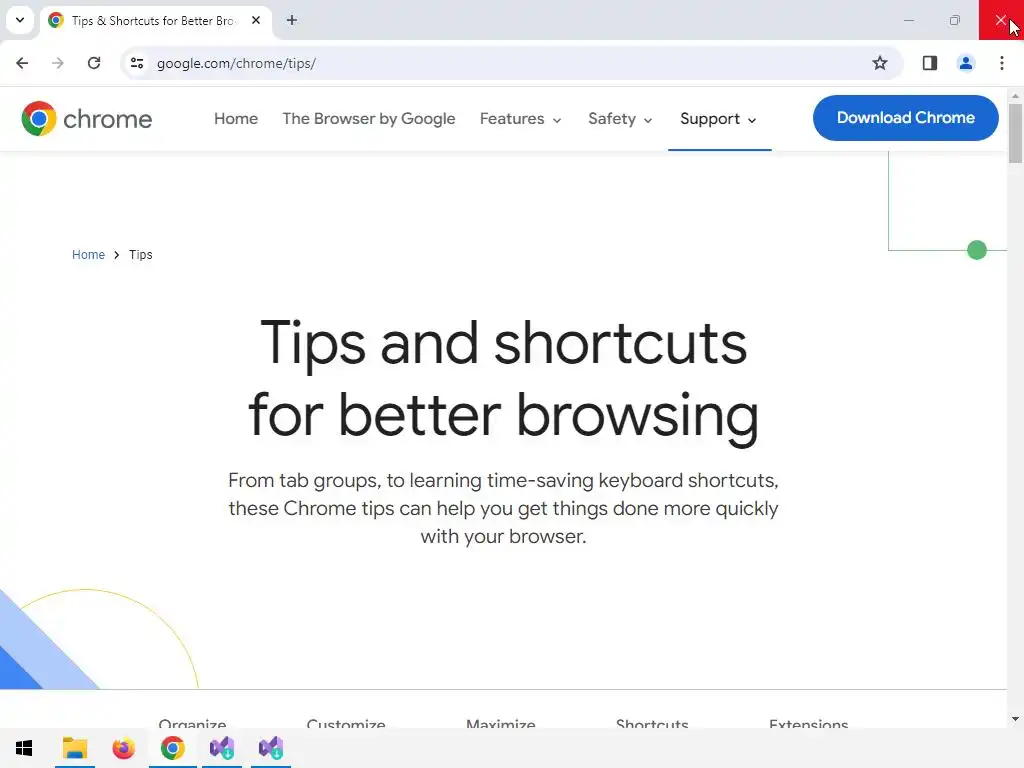1024x768 pixels.
Task: Open second Visual Studio Installer taskbar icon
Action: click(271, 748)
